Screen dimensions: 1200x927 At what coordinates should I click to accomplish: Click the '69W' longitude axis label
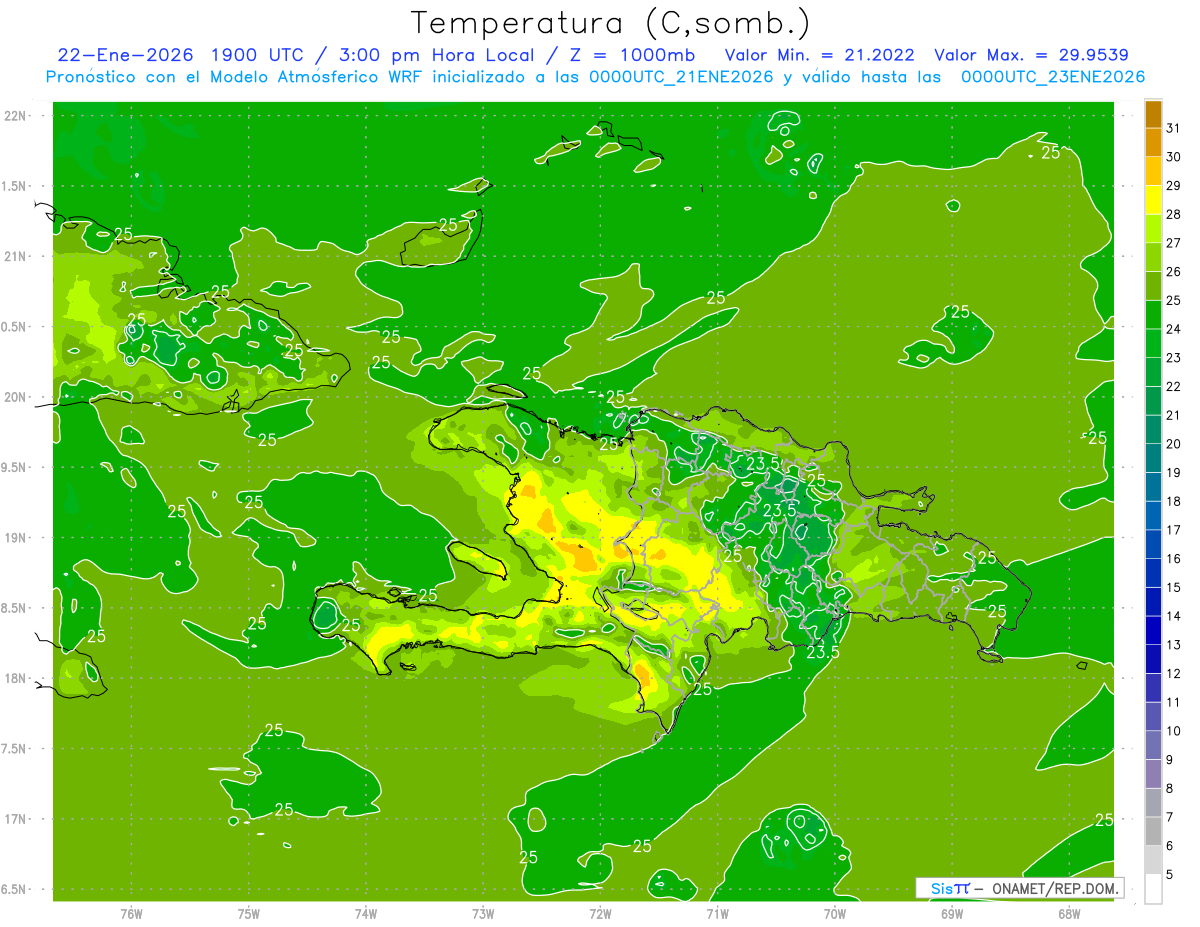(x=952, y=913)
